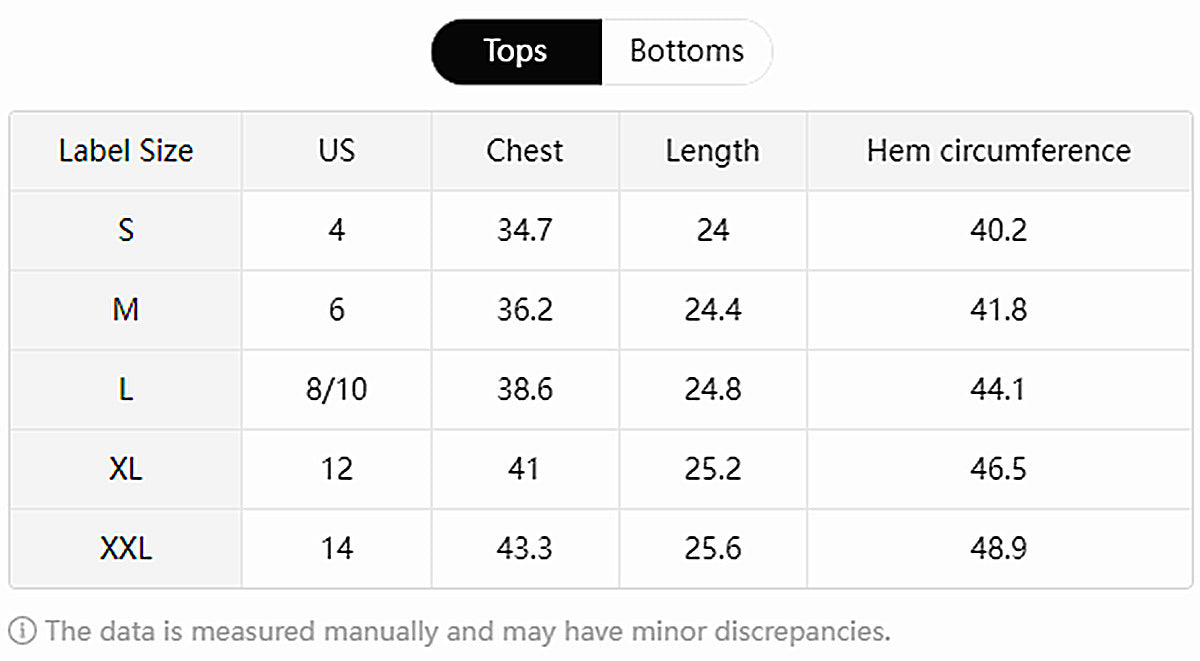Viewport: 1200px width, 661px height.
Task: Select the Tops tab
Action: [516, 51]
